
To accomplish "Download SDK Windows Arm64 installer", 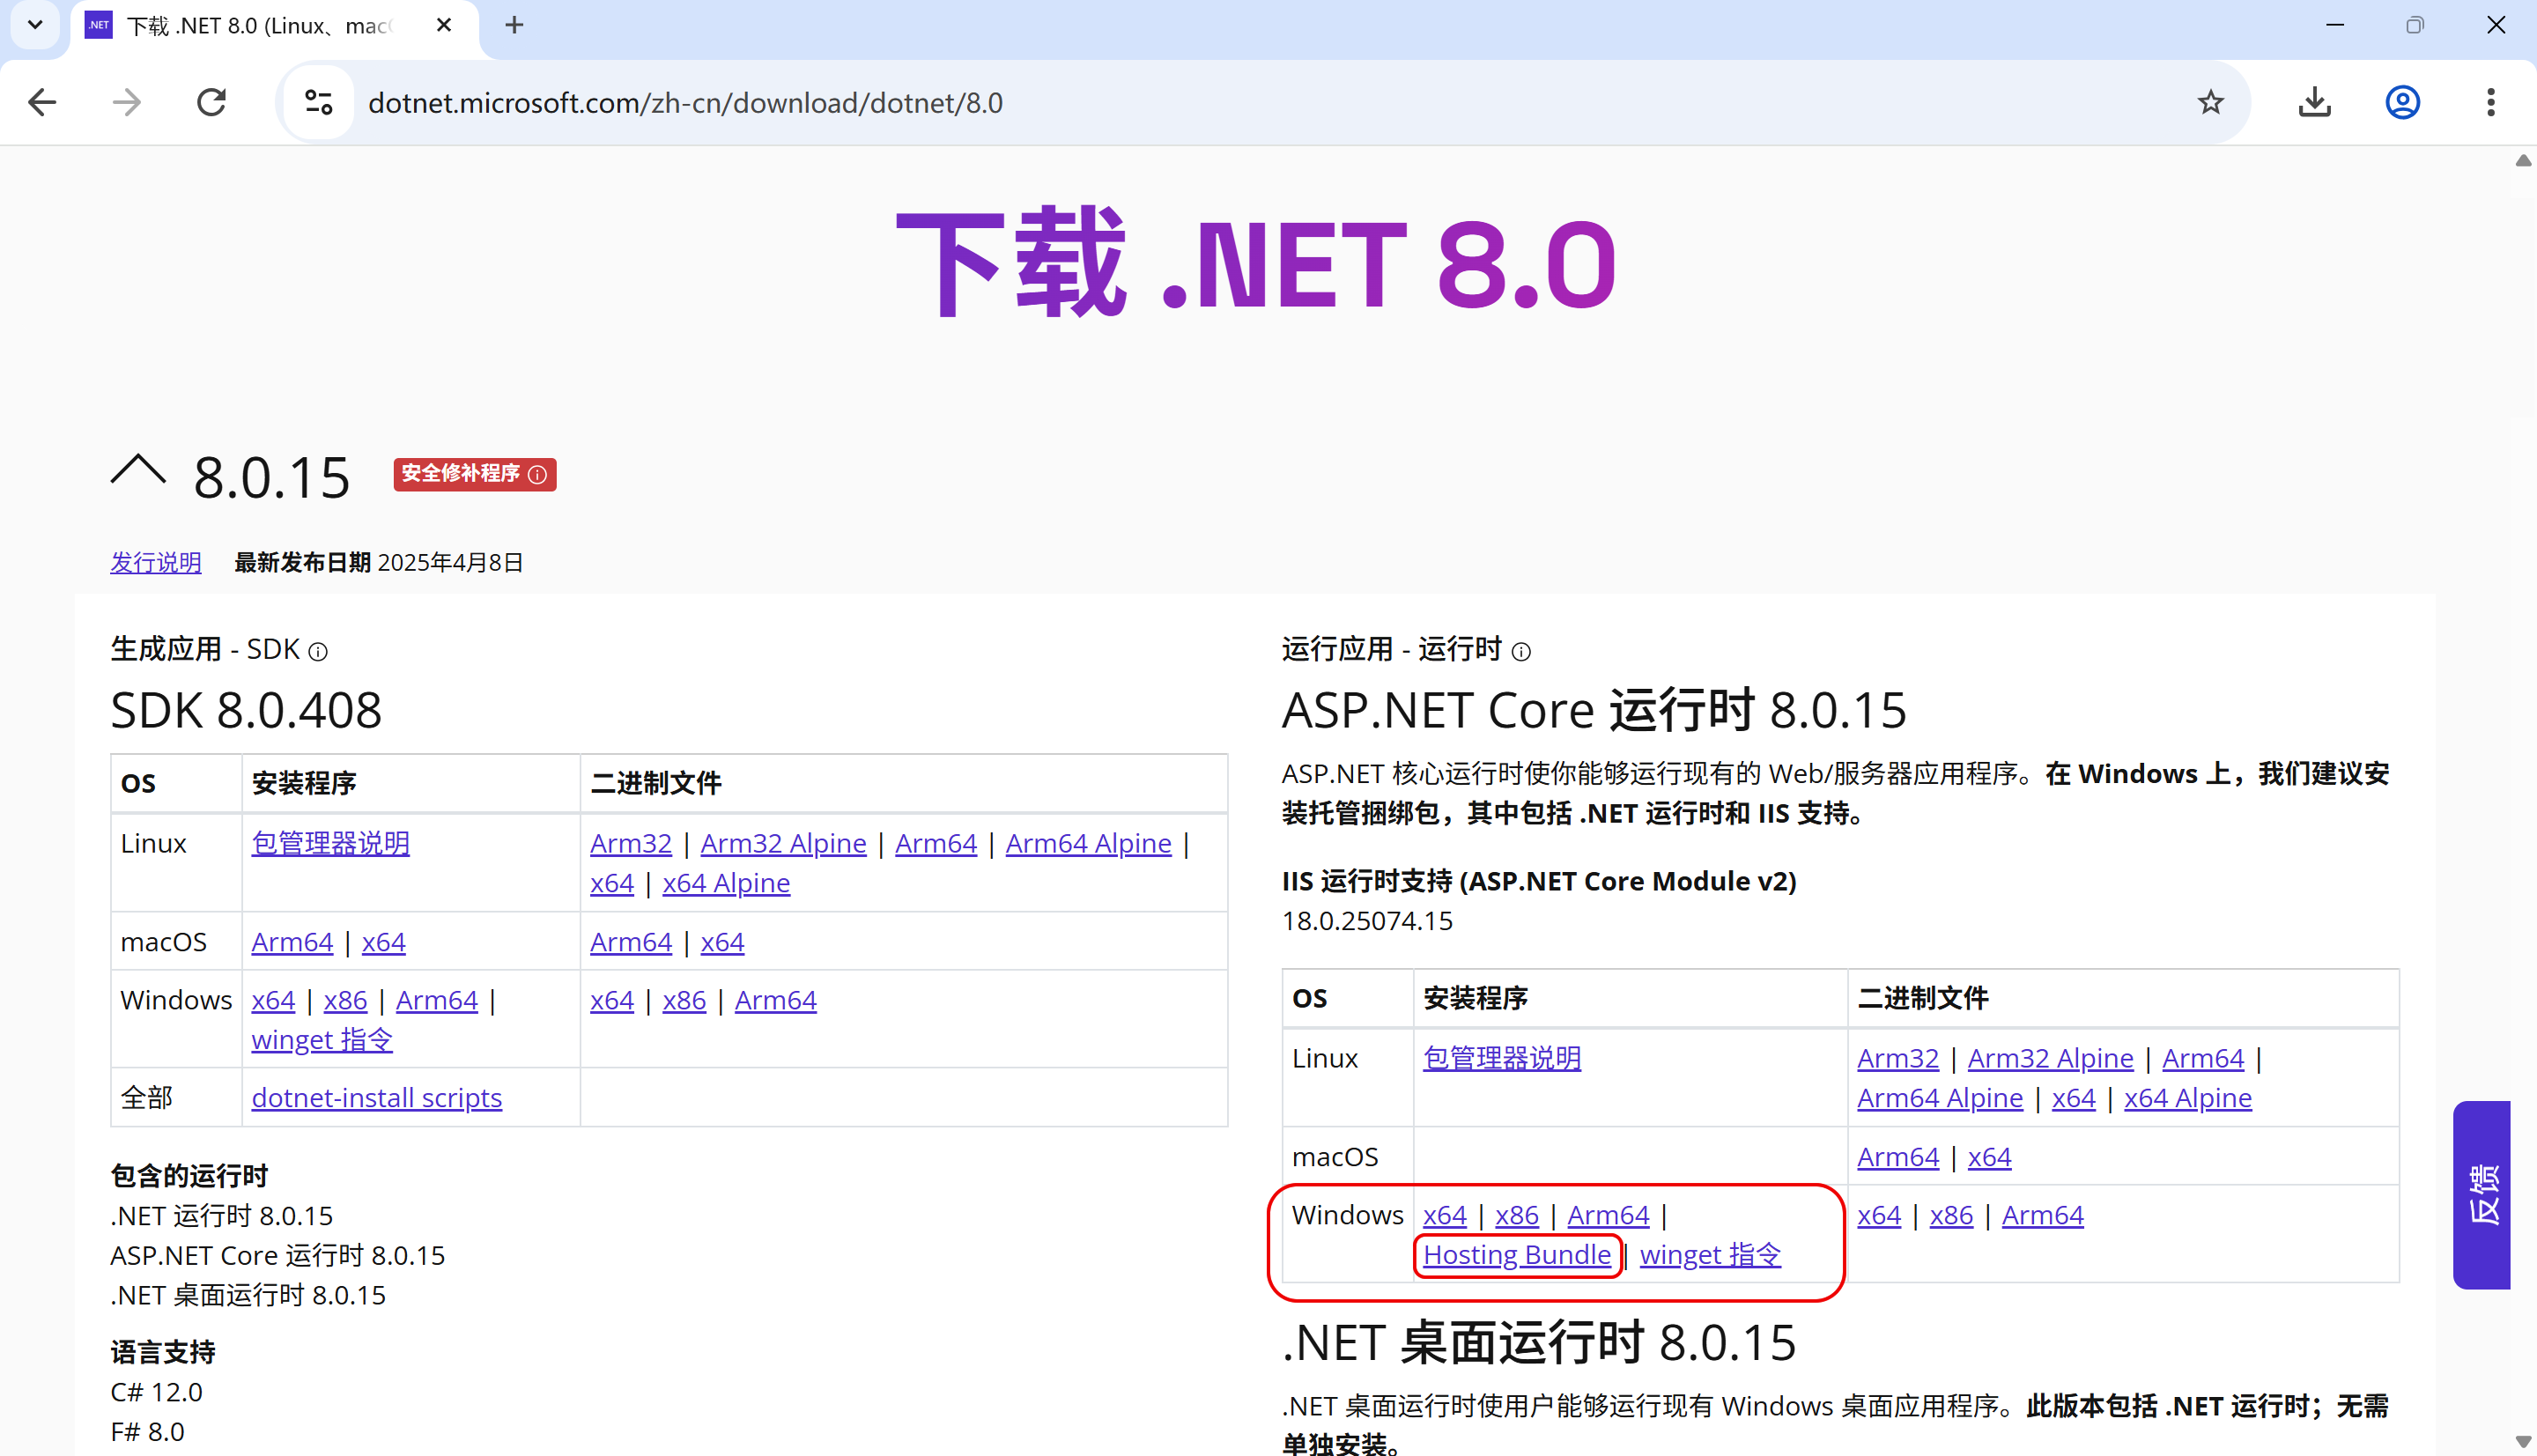I will pyautogui.click(x=437, y=1000).
